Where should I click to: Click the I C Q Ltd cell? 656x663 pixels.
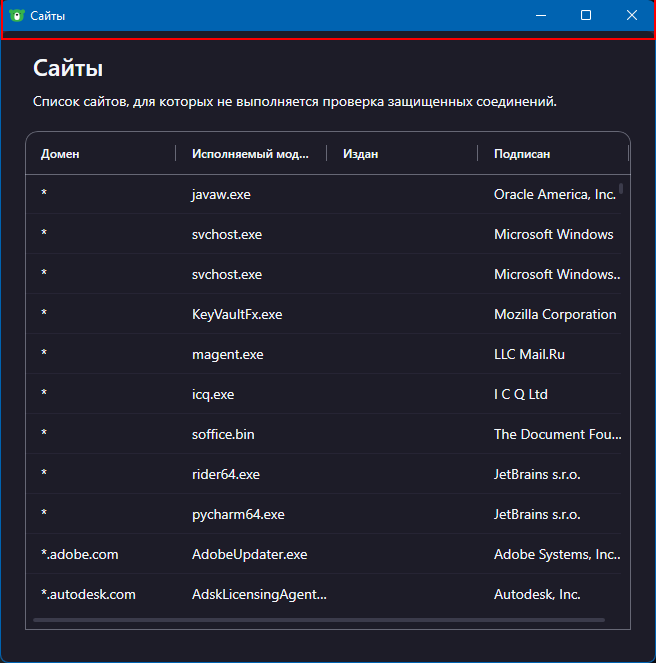[521, 395]
